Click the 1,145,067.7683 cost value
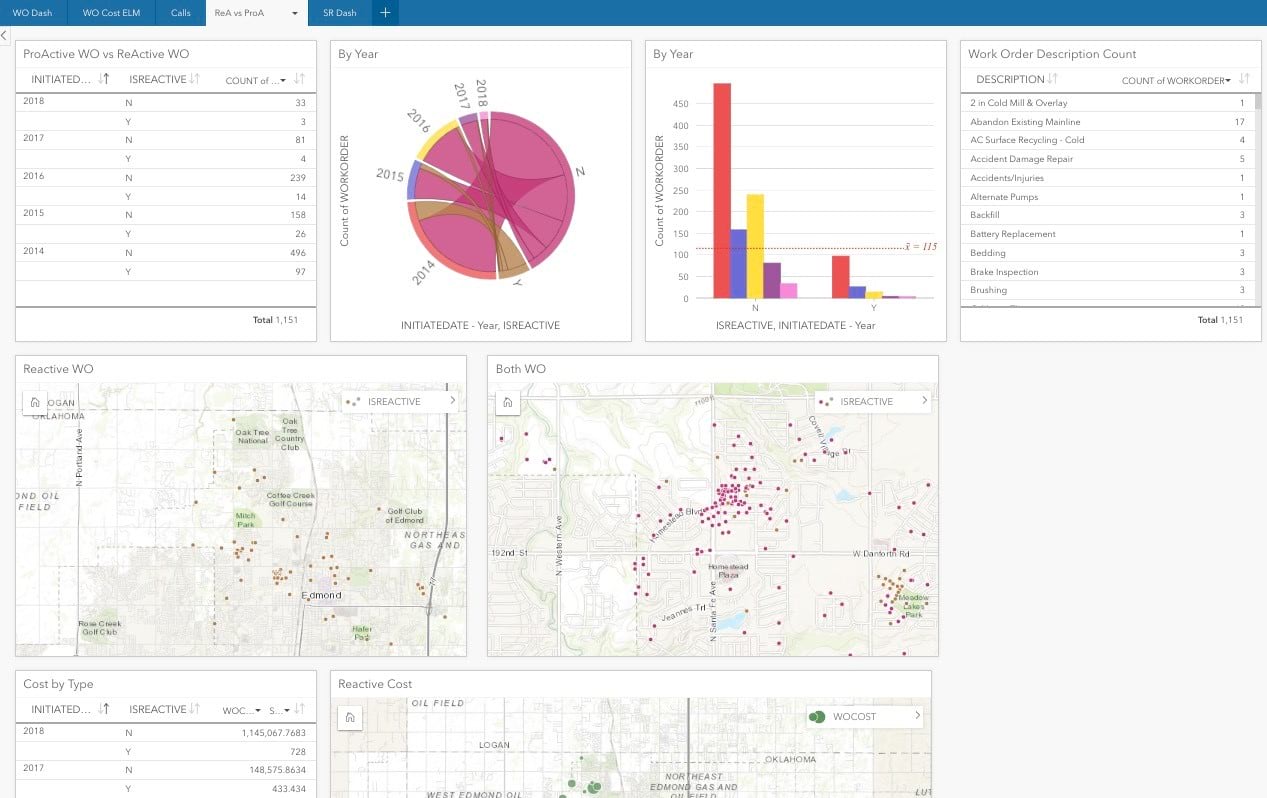The width and height of the screenshot is (1267, 798). tap(274, 733)
